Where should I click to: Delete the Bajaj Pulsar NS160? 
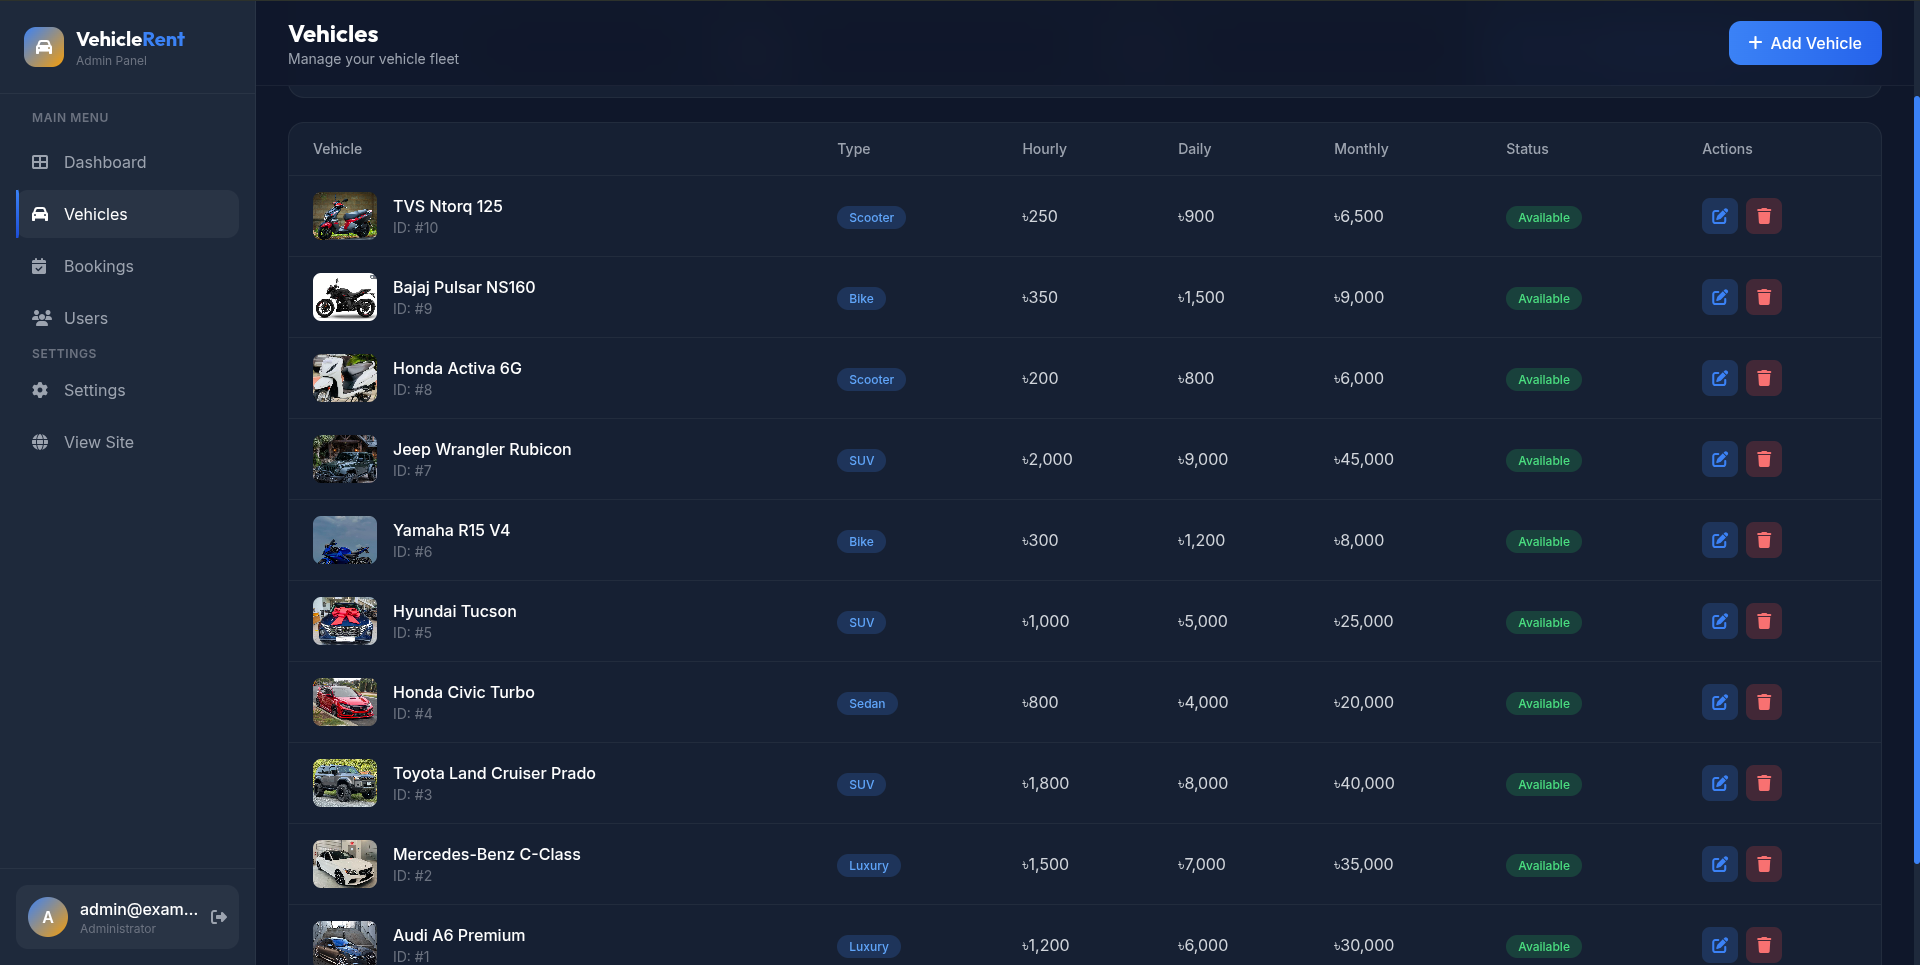(1763, 297)
